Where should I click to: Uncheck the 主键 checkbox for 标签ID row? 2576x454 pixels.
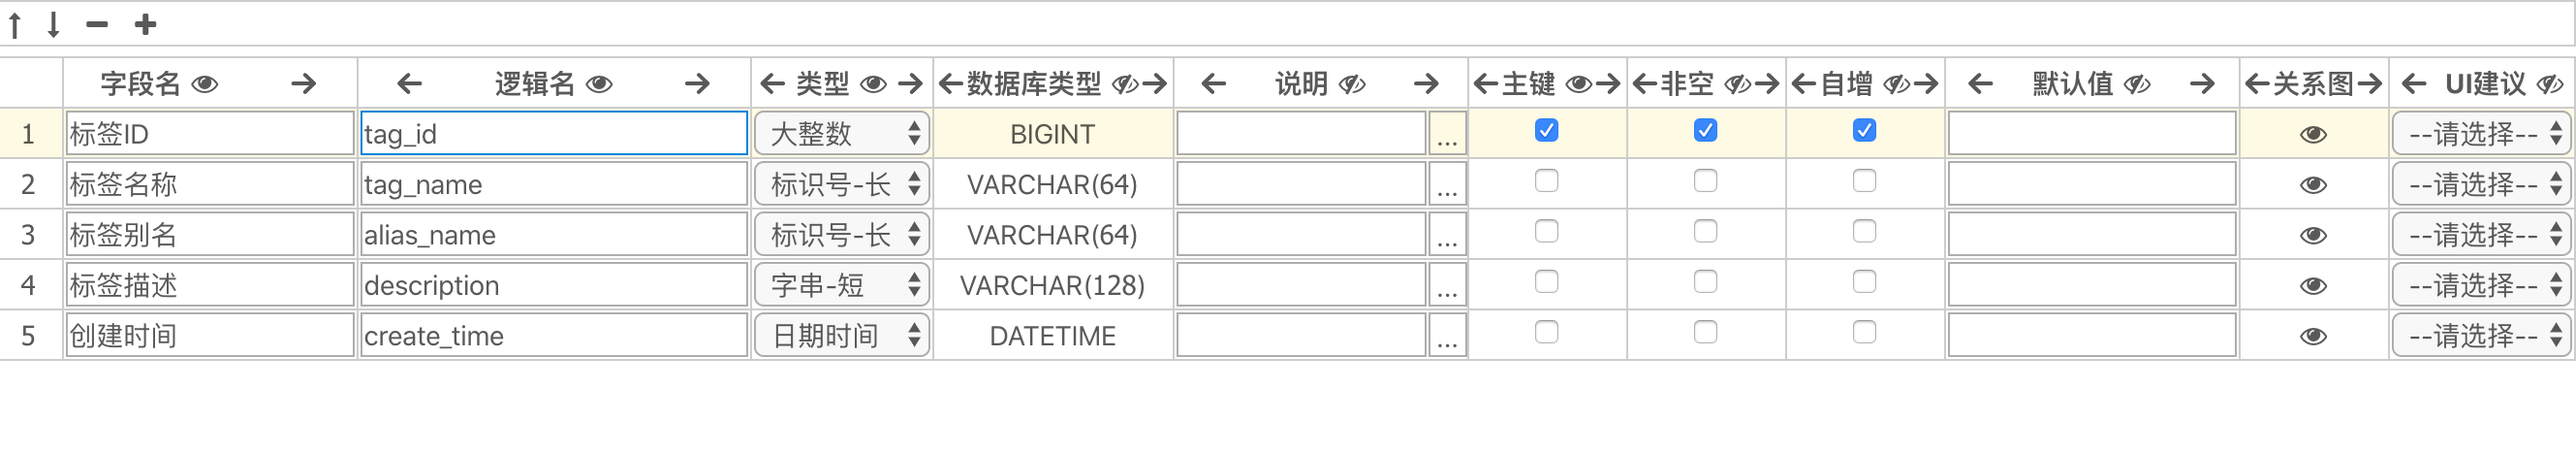tap(1546, 130)
